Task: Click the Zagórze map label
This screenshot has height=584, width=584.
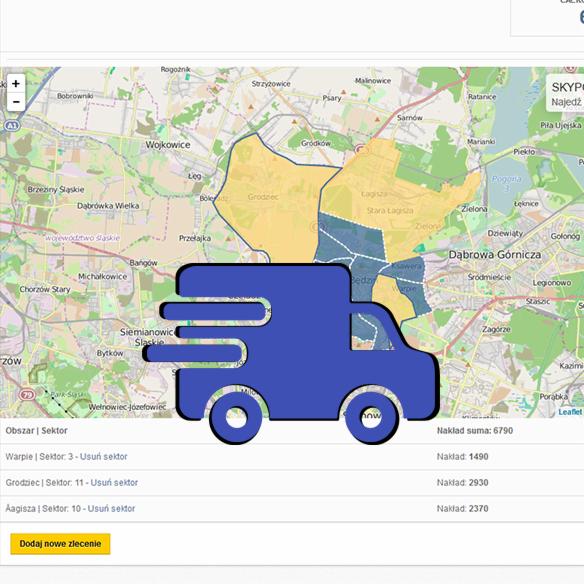Action: tap(496, 329)
